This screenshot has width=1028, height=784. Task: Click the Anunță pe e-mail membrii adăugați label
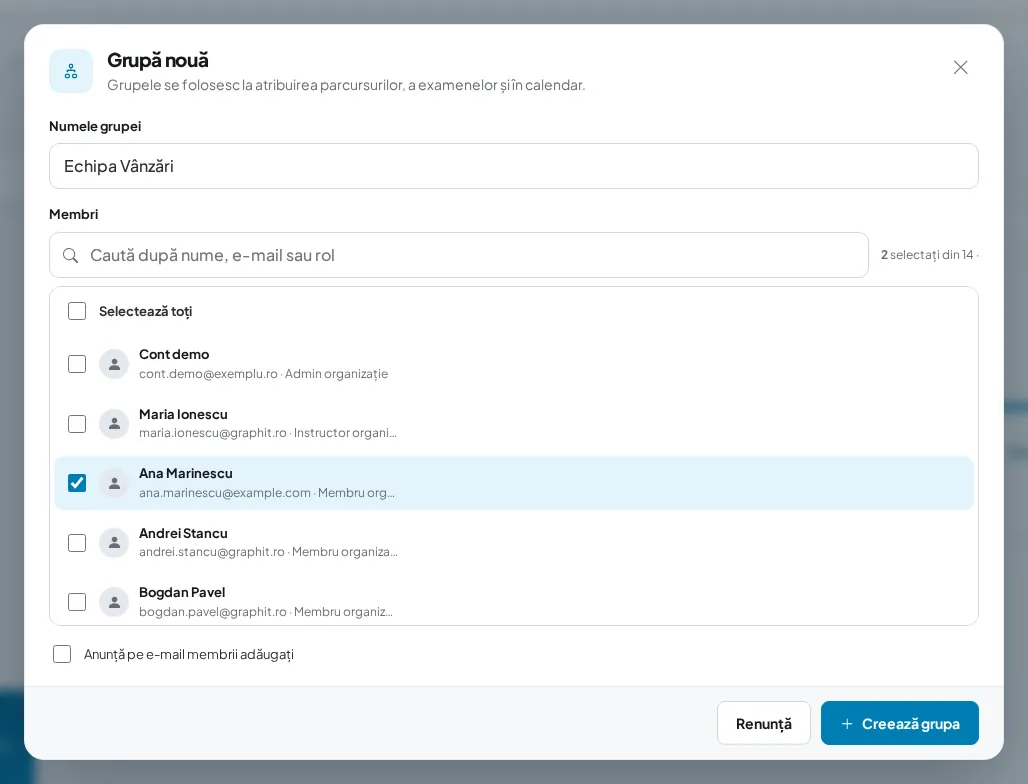189,654
